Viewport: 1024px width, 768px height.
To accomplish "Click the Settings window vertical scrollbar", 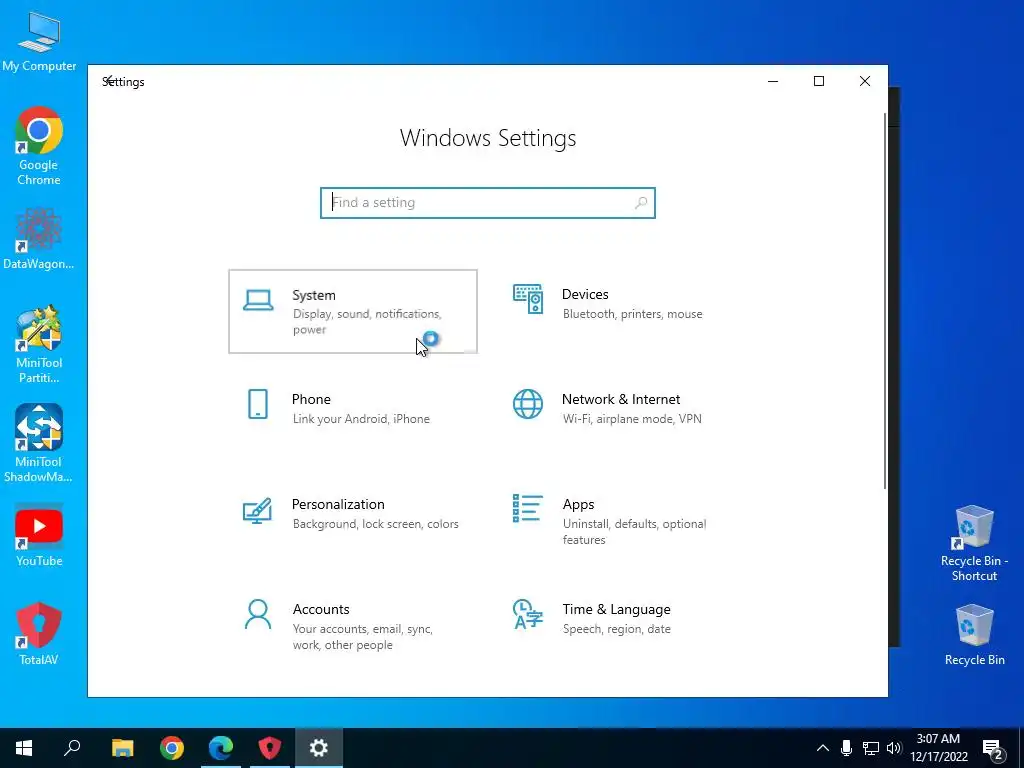I will click(x=885, y=300).
